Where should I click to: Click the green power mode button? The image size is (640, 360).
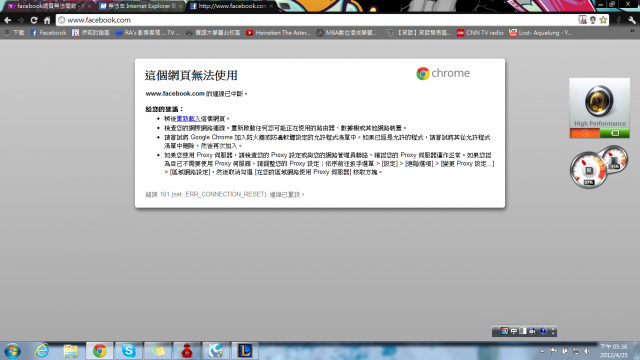pyautogui.click(x=615, y=133)
